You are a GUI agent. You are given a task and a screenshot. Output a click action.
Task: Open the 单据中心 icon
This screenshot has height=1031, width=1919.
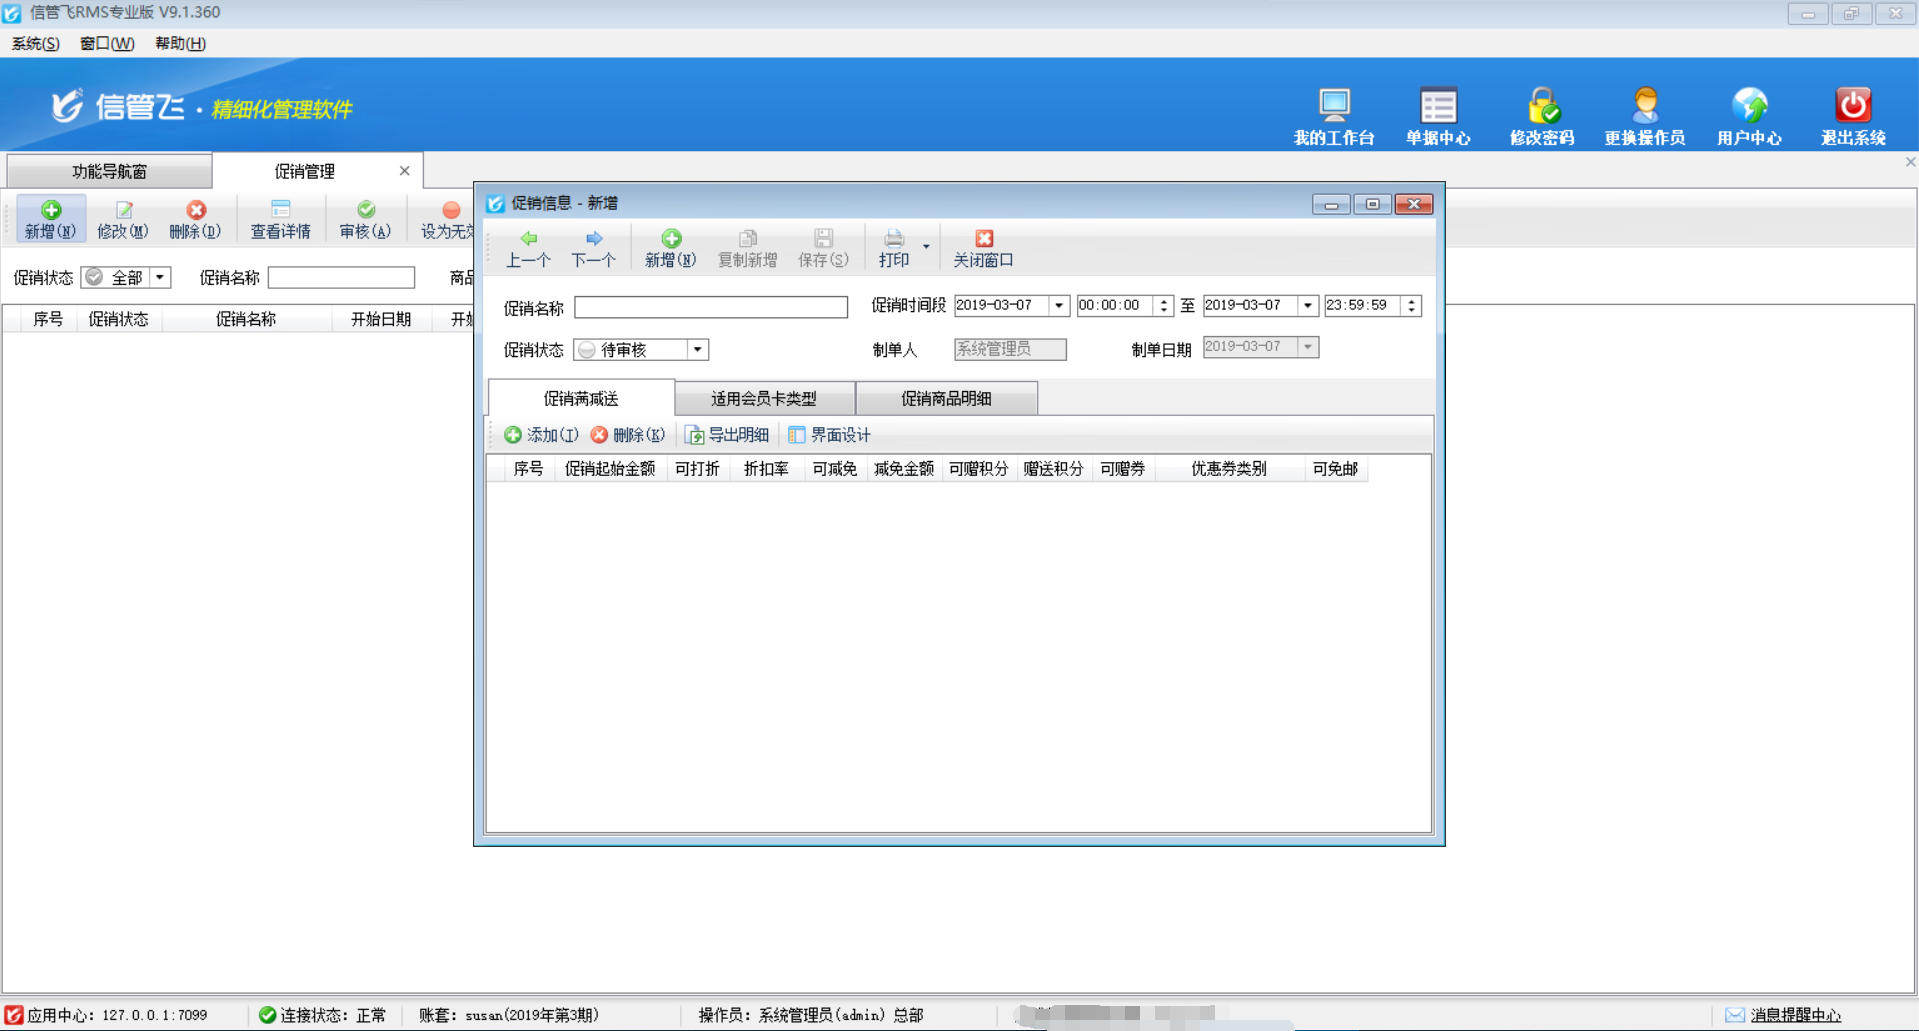pyautogui.click(x=1438, y=112)
